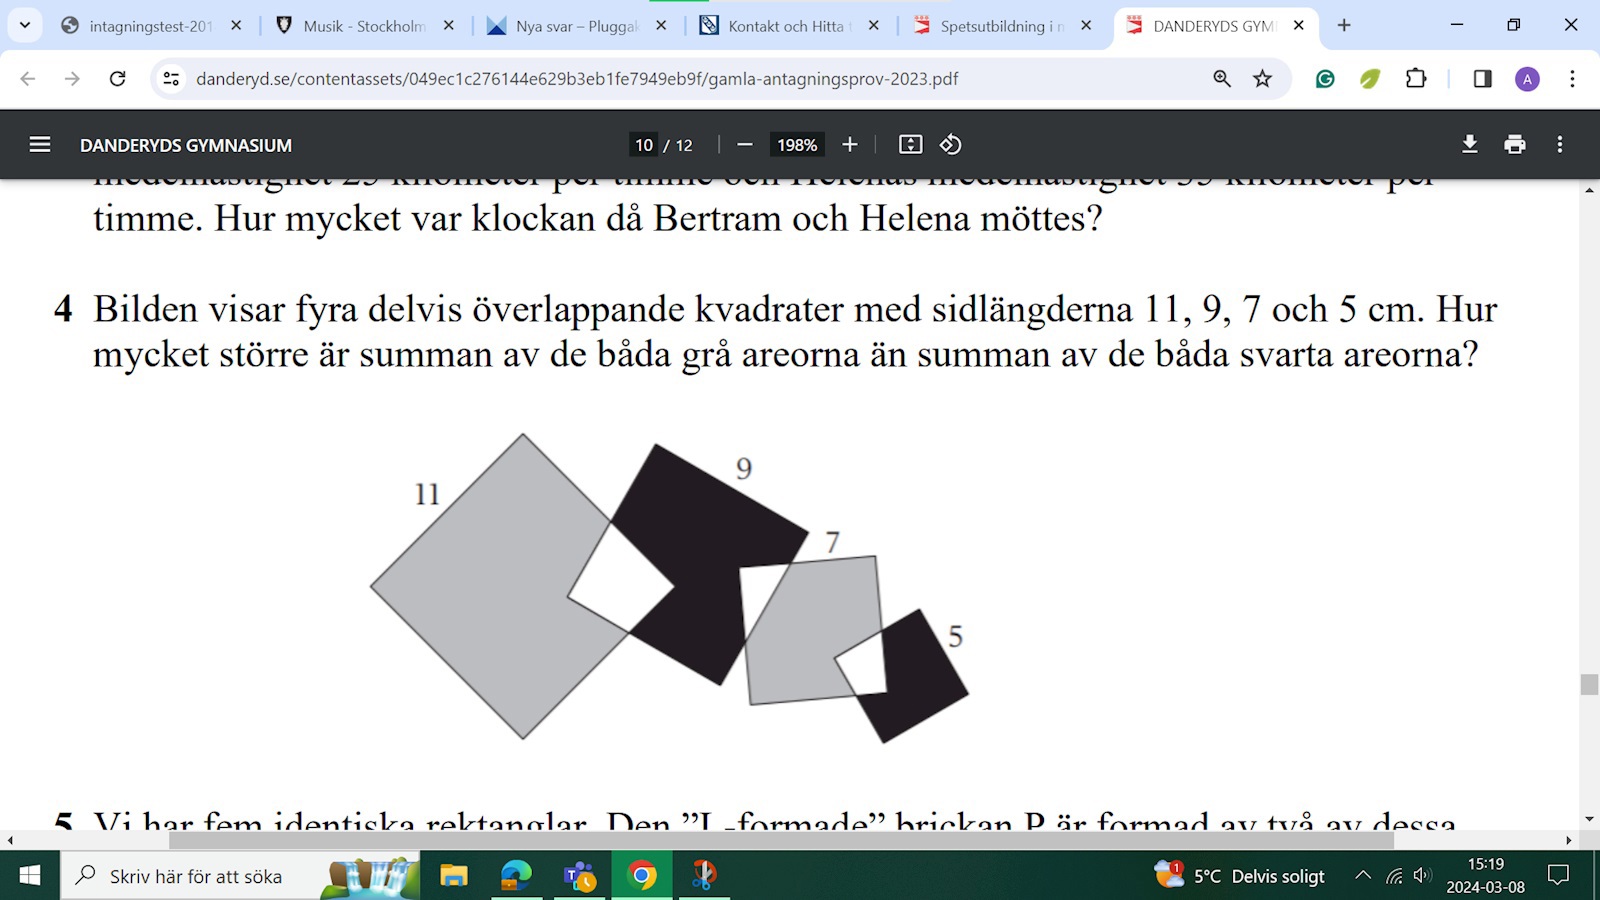Toggle the PDF sidebar menu

[40, 145]
